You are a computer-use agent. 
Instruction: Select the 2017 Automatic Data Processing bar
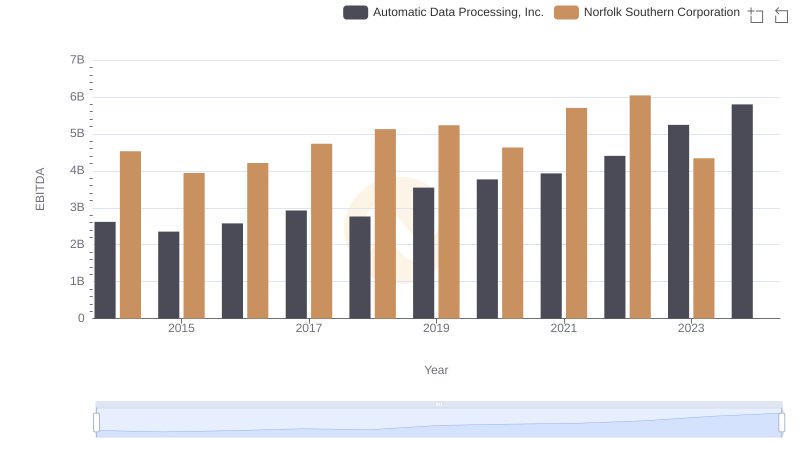pos(296,265)
